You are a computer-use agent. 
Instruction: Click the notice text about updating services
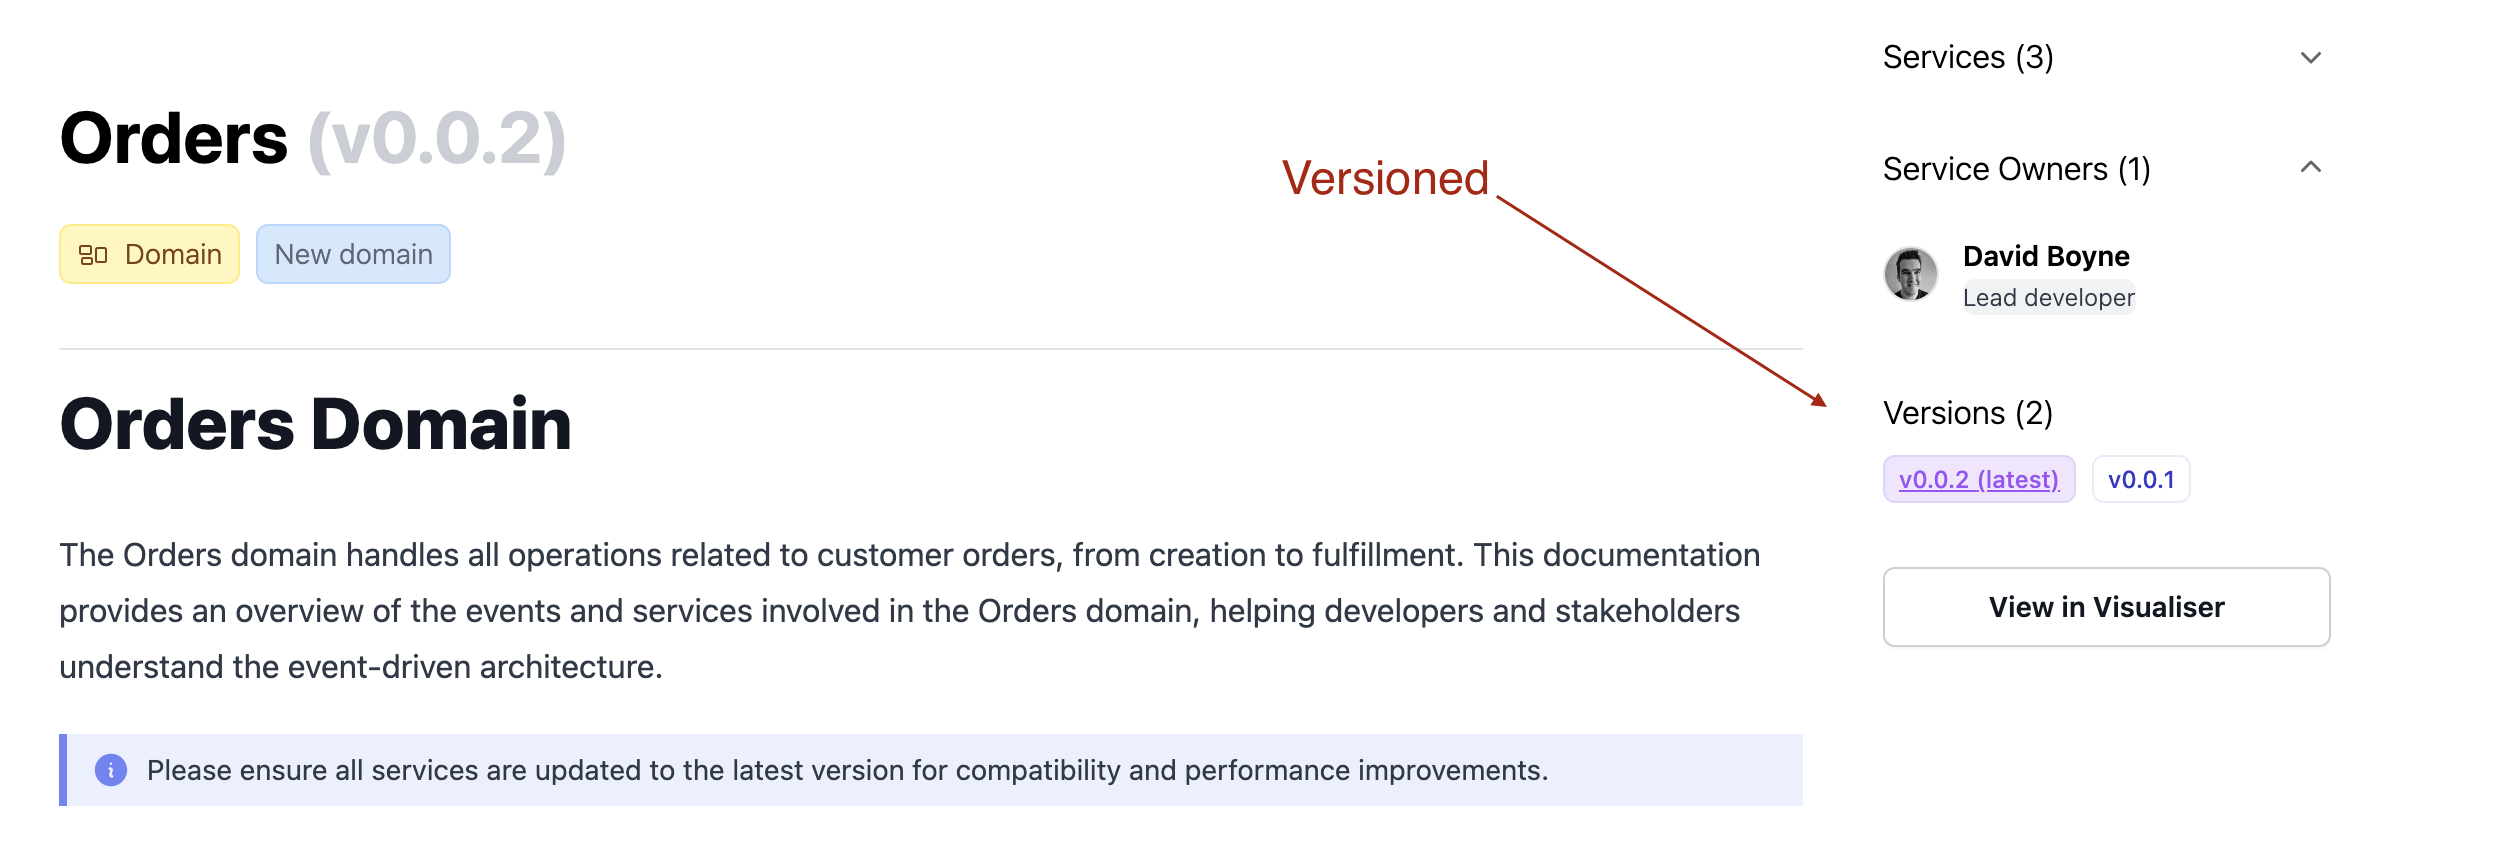846,770
